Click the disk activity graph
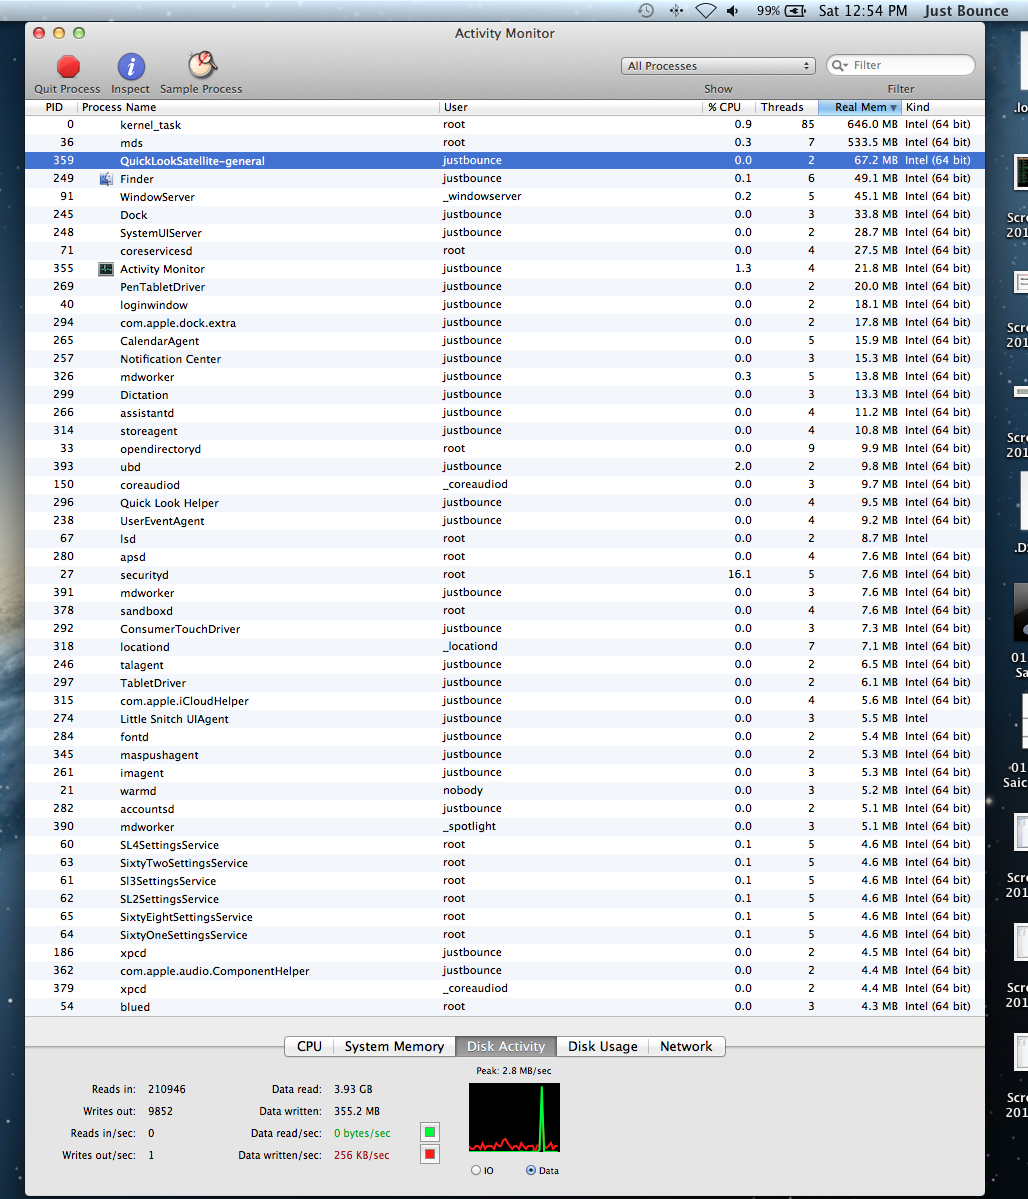 514,1117
